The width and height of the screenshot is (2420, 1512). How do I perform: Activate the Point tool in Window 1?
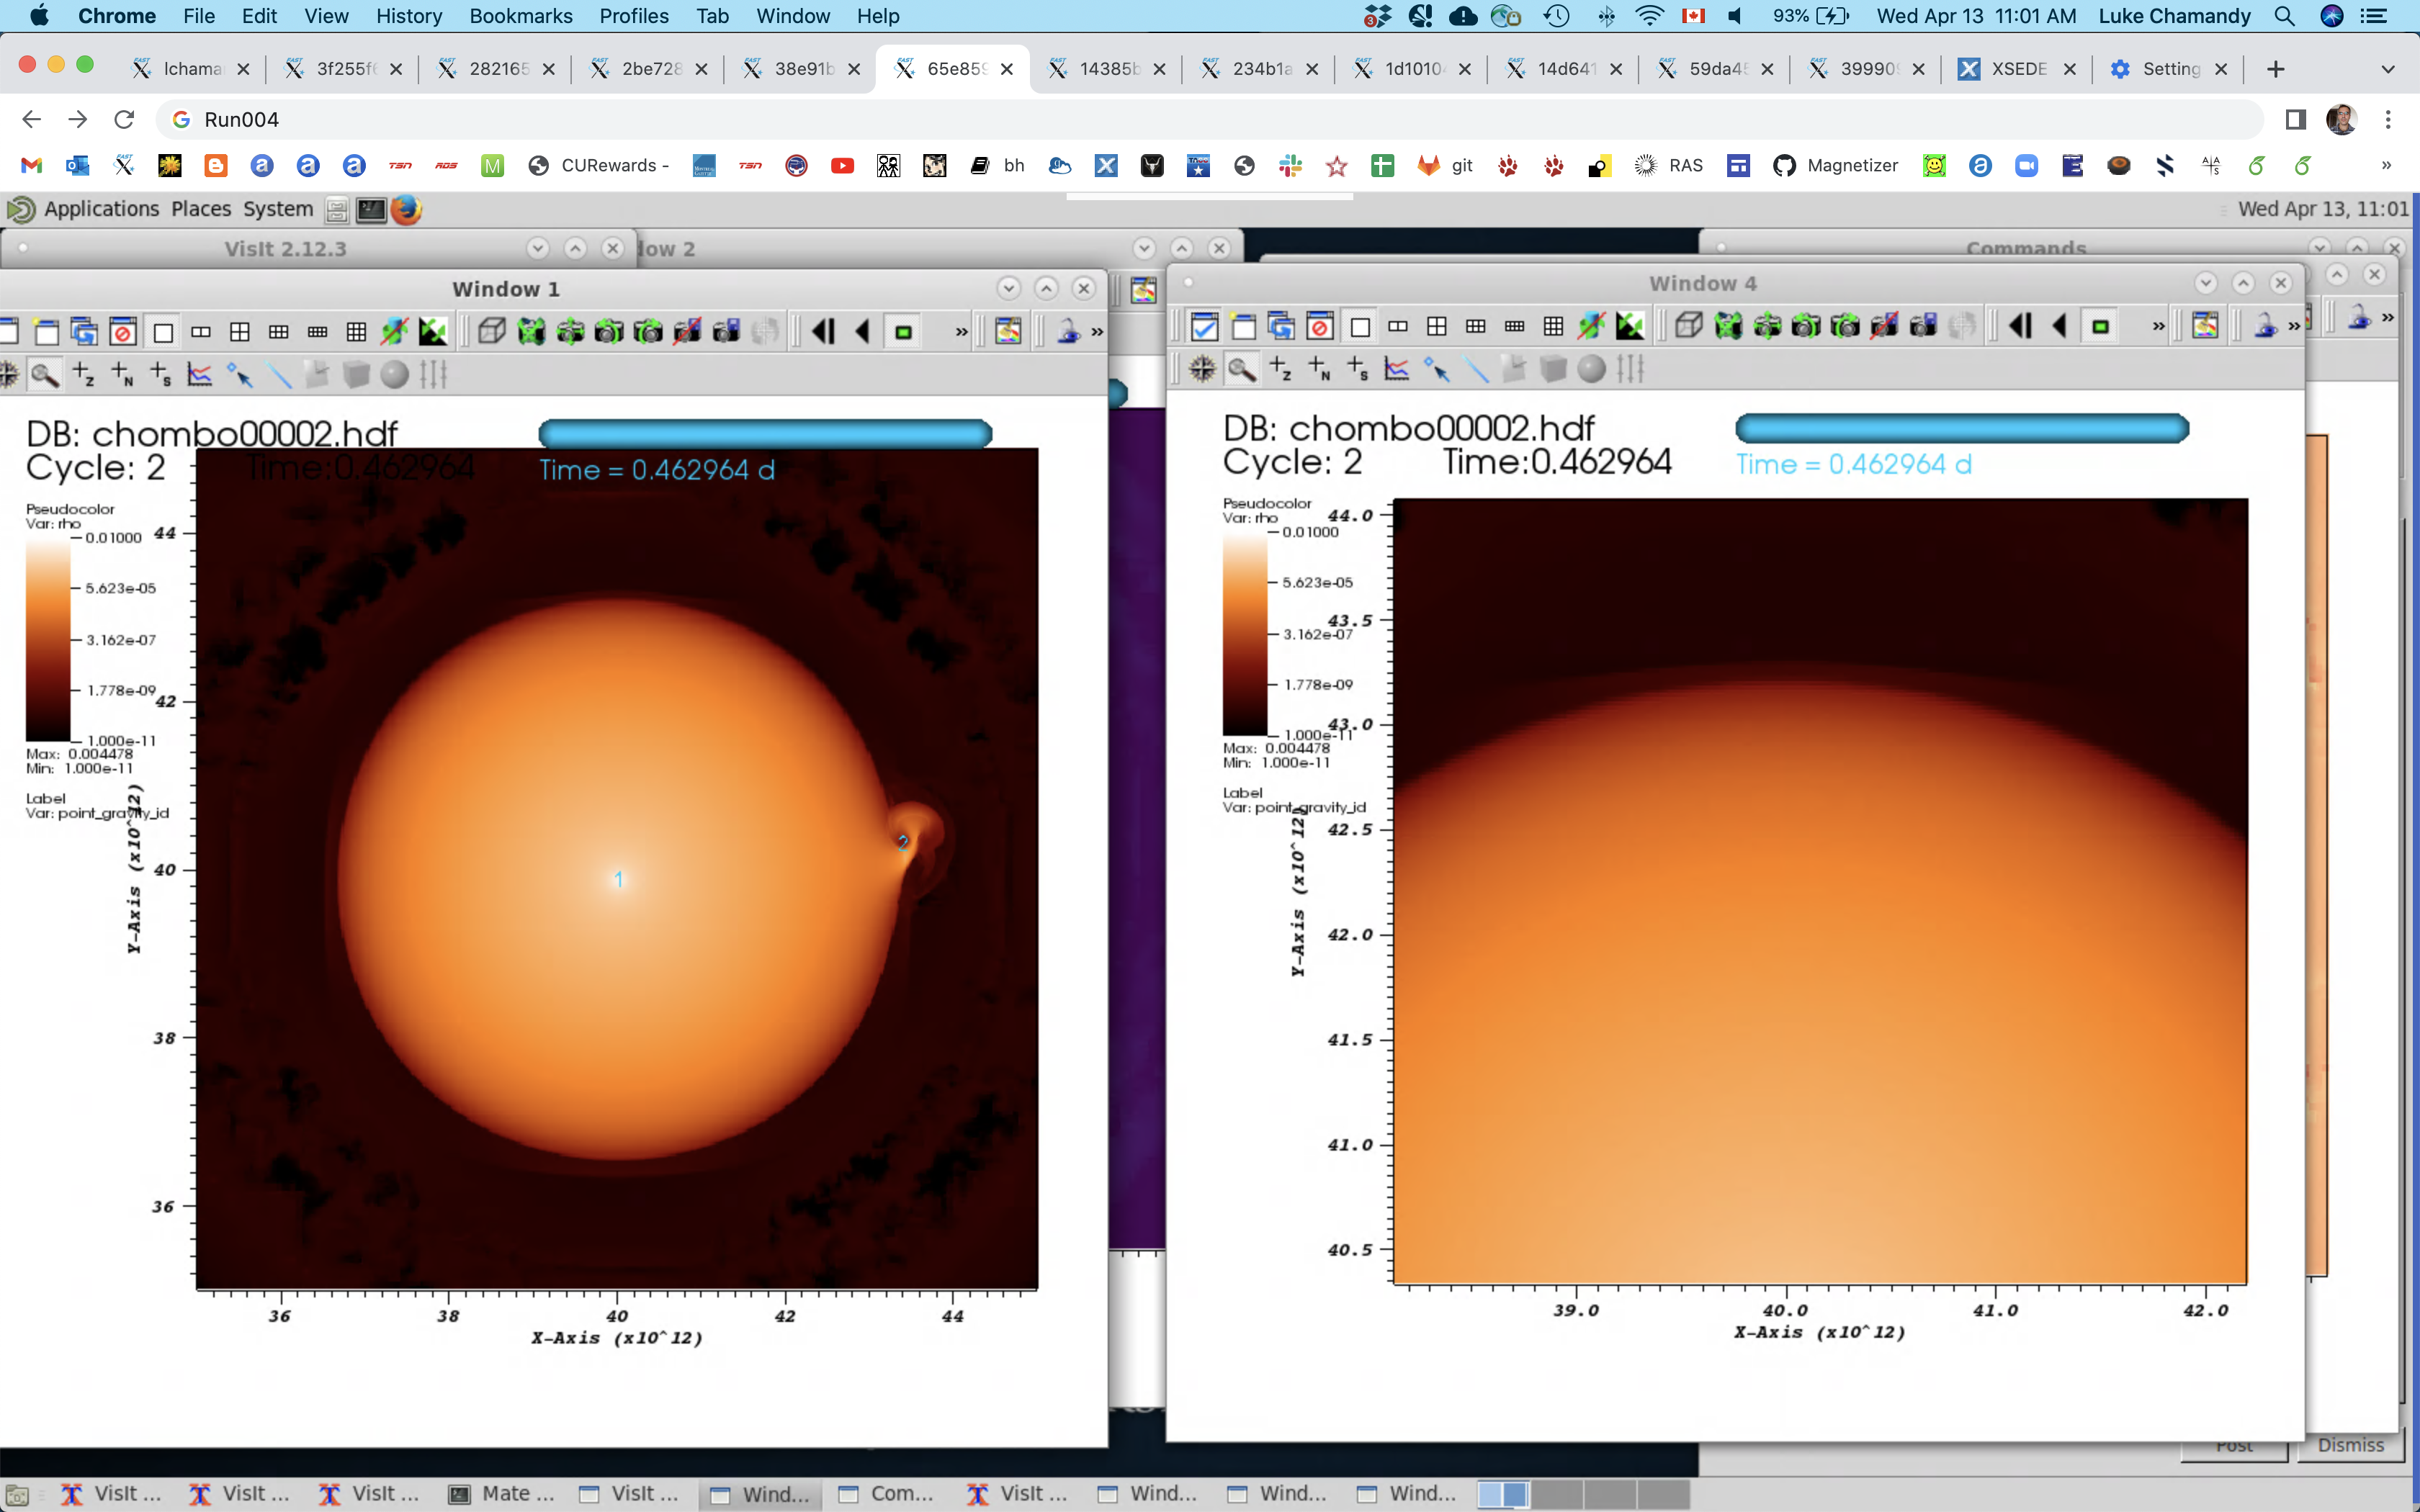(240, 375)
